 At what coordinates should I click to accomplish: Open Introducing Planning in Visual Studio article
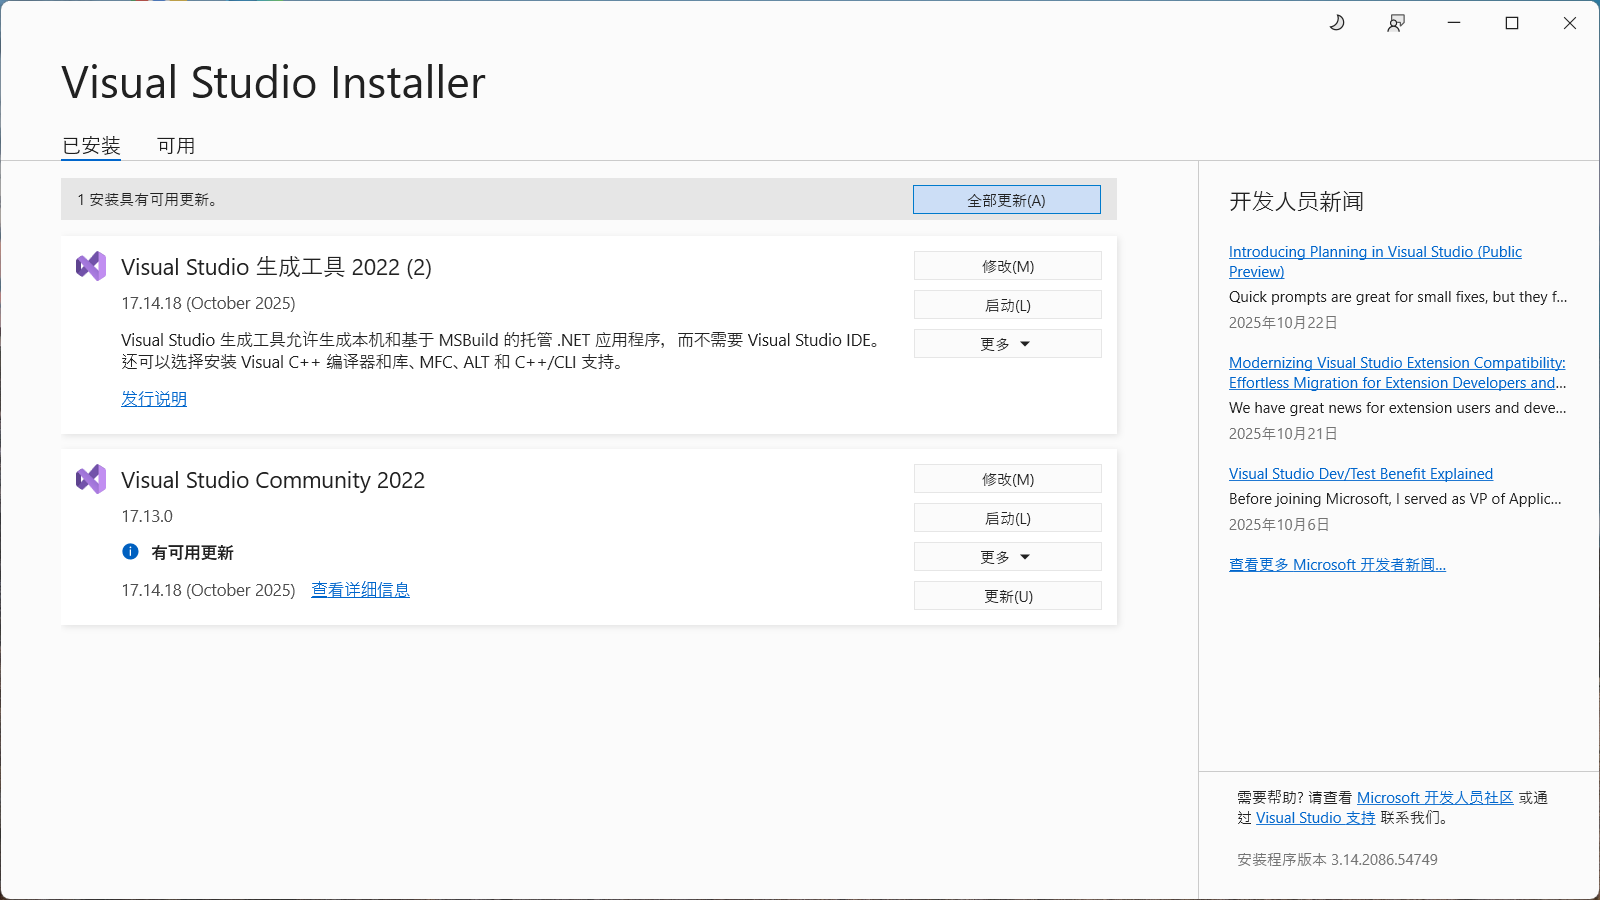coord(1375,262)
